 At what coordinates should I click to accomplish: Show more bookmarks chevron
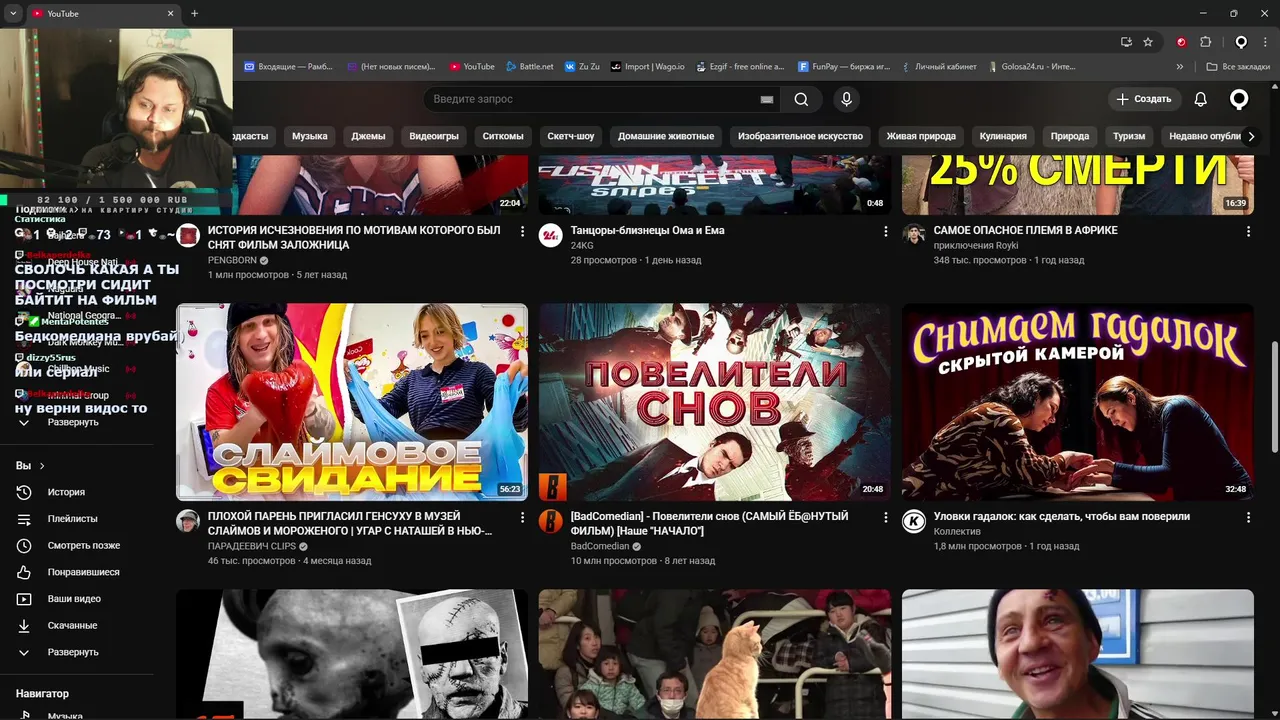click(1180, 67)
